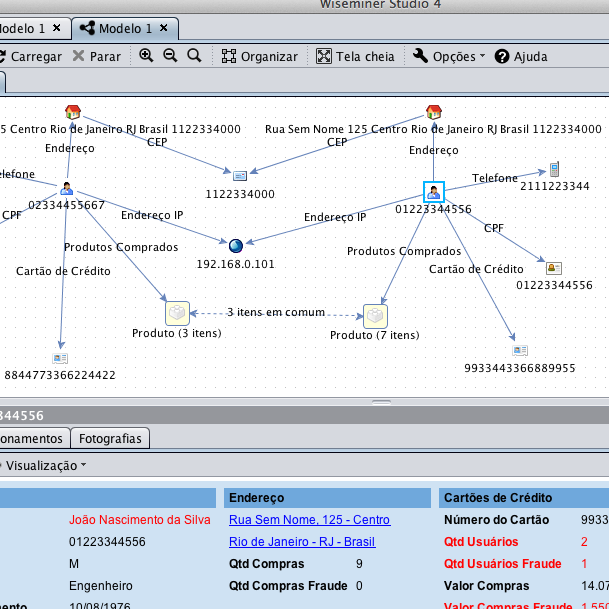Open the Rua Sem Nome, 125 - Centro link
Viewport: 609px width, 609px height.
tap(310, 520)
